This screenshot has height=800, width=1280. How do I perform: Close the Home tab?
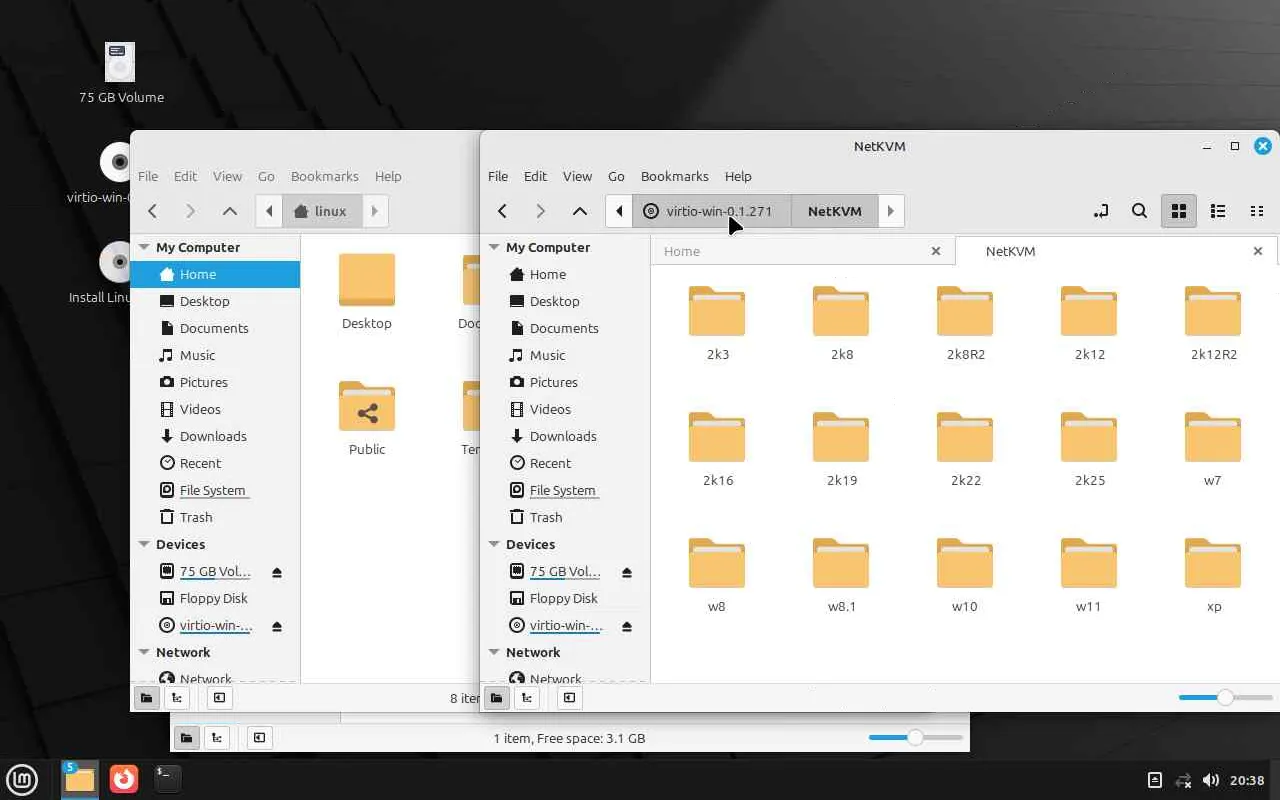coord(936,251)
